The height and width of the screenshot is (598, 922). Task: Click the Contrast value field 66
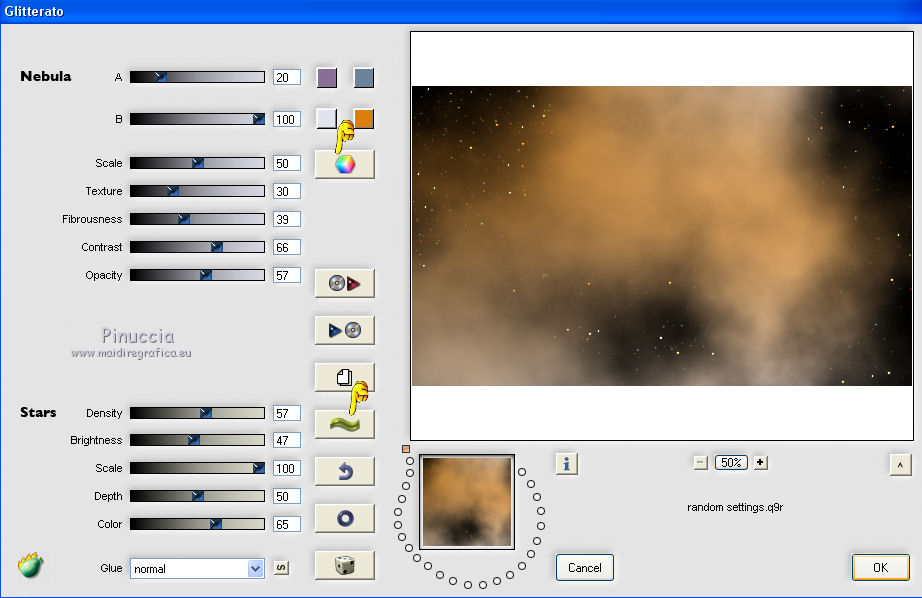[x=287, y=247]
